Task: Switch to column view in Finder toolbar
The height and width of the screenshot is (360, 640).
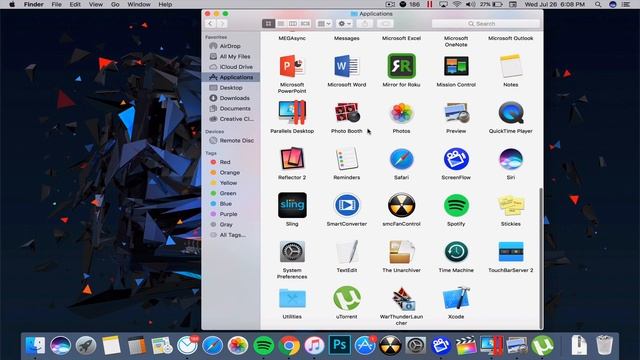Action: tap(293, 24)
